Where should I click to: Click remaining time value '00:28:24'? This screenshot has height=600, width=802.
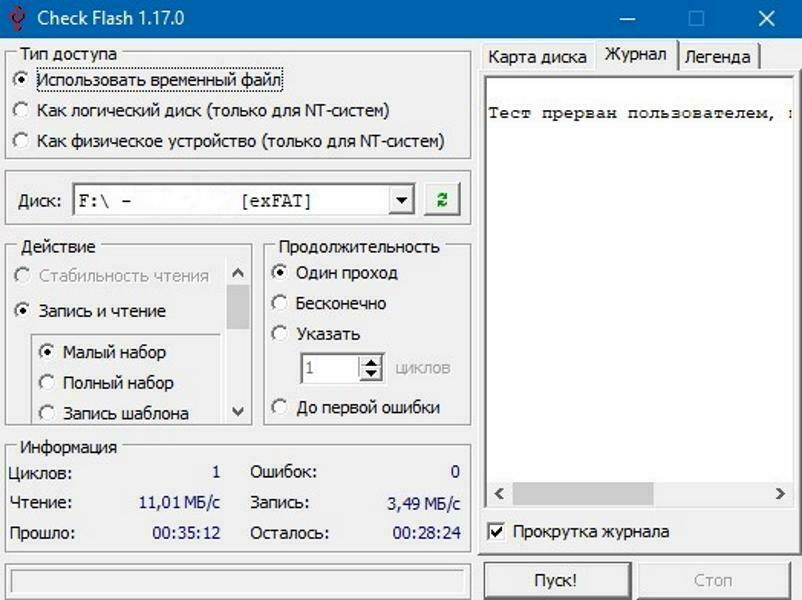click(427, 533)
